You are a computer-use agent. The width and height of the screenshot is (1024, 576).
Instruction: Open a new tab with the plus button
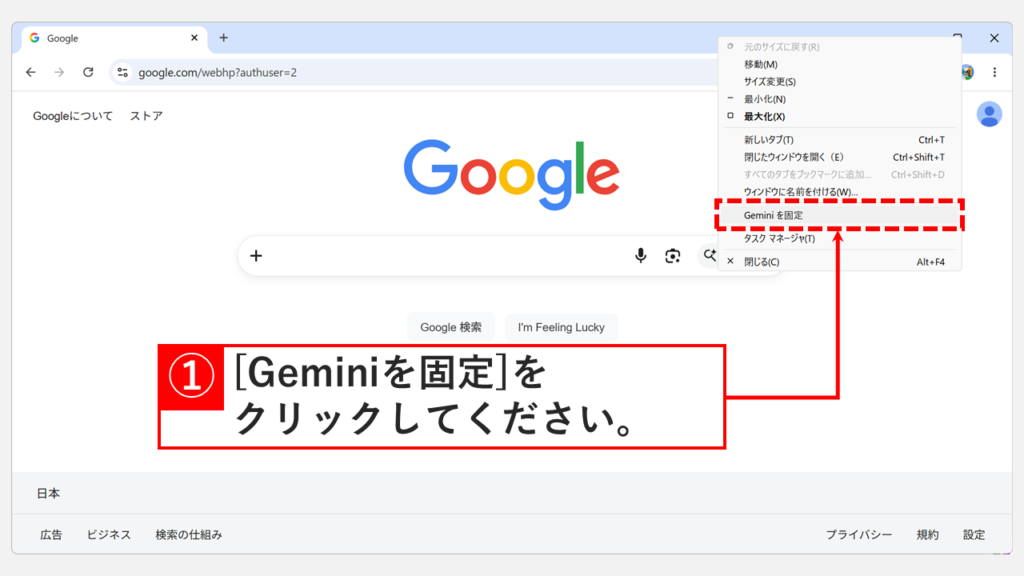coord(223,38)
